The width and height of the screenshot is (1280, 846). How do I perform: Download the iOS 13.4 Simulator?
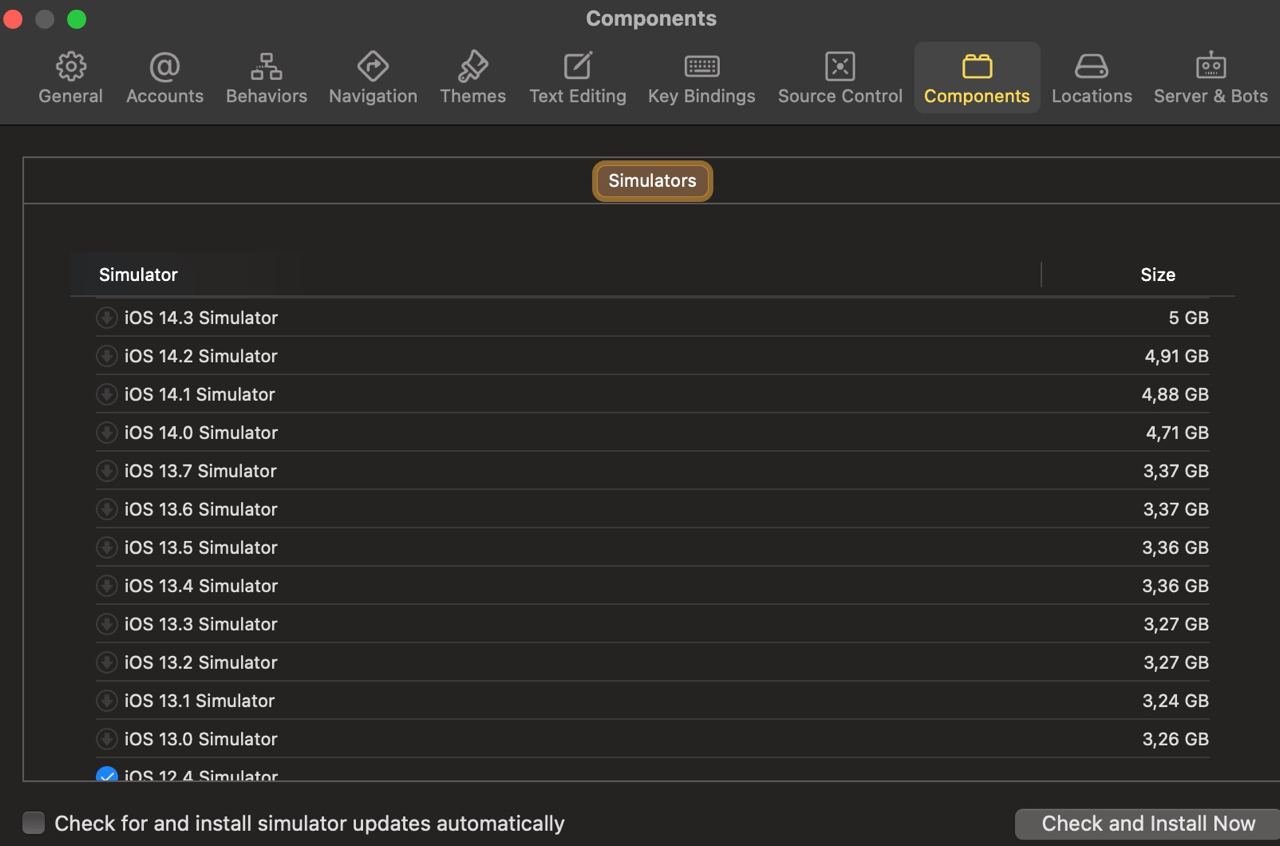tap(106, 586)
